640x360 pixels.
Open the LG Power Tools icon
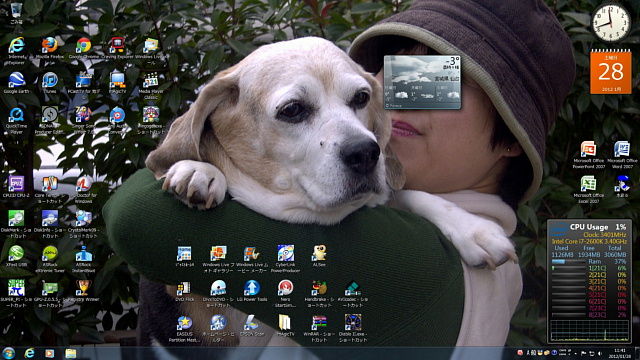click(252, 291)
